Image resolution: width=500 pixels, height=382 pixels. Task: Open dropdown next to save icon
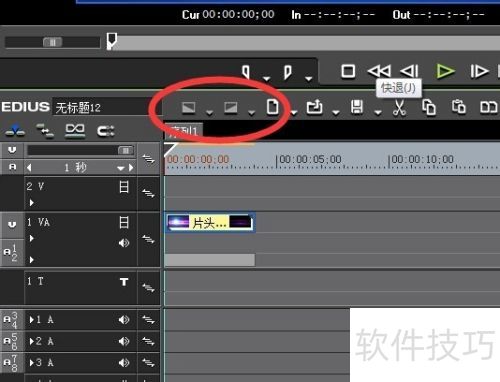point(378,113)
